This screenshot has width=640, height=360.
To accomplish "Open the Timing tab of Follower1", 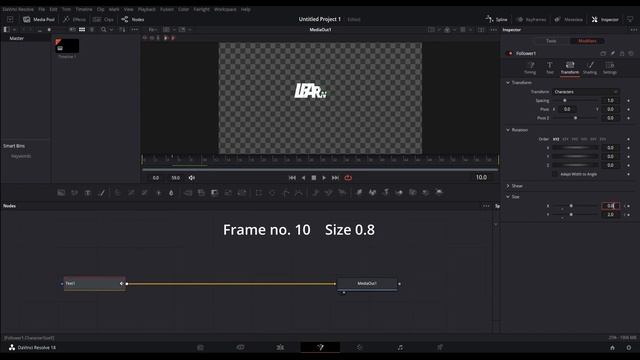I will [530, 68].
